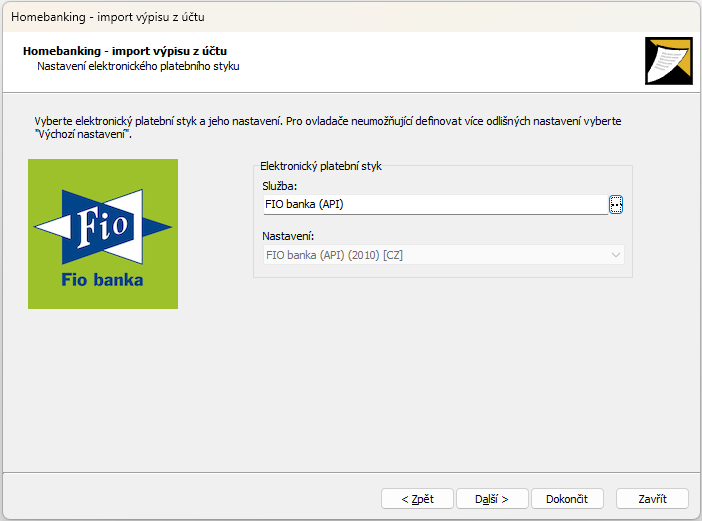
Task: Go back with the Zpět button
Action: pos(417,499)
